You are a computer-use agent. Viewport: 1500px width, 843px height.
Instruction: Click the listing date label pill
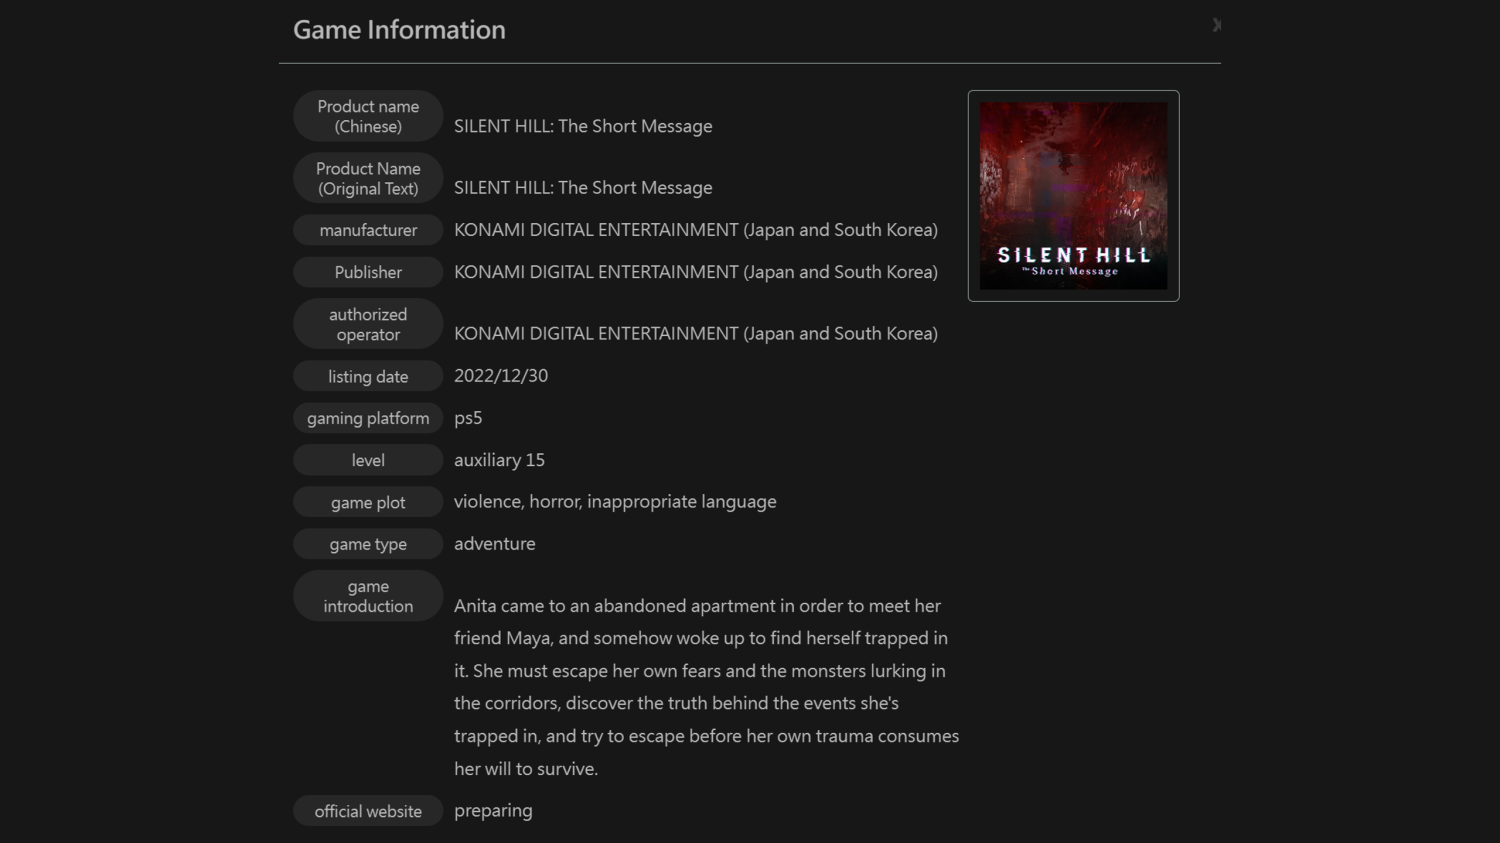pyautogui.click(x=367, y=376)
